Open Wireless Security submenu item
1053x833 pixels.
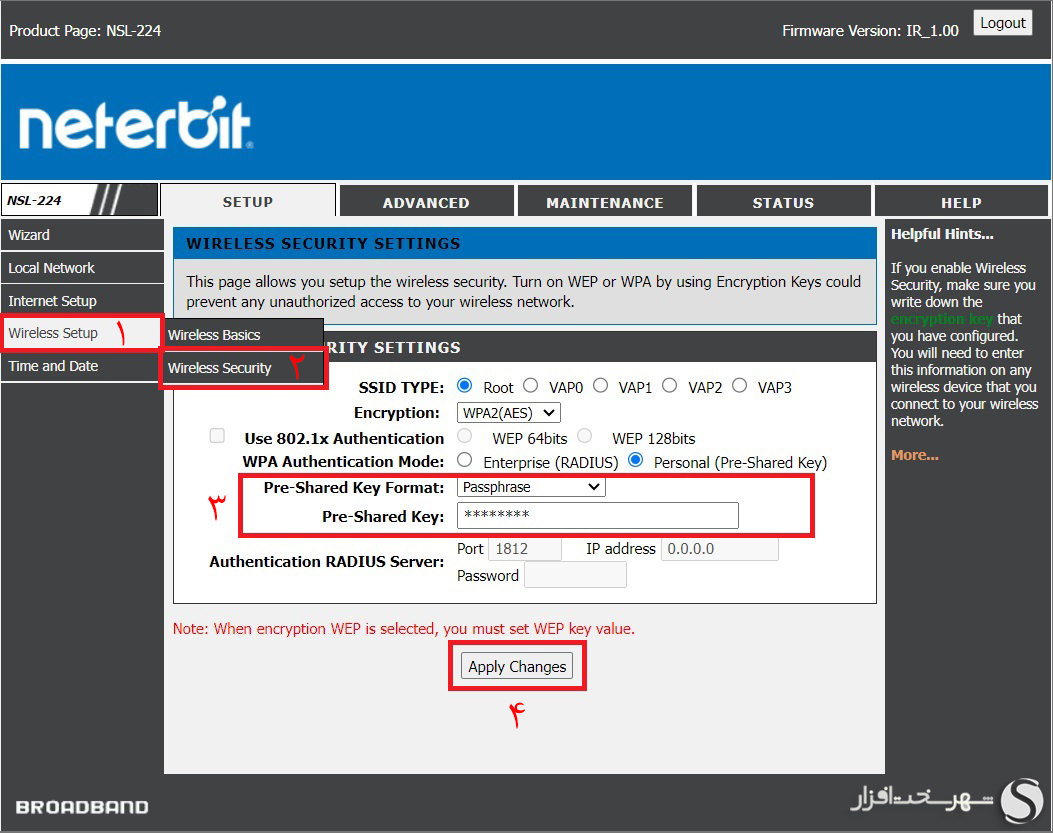point(220,368)
